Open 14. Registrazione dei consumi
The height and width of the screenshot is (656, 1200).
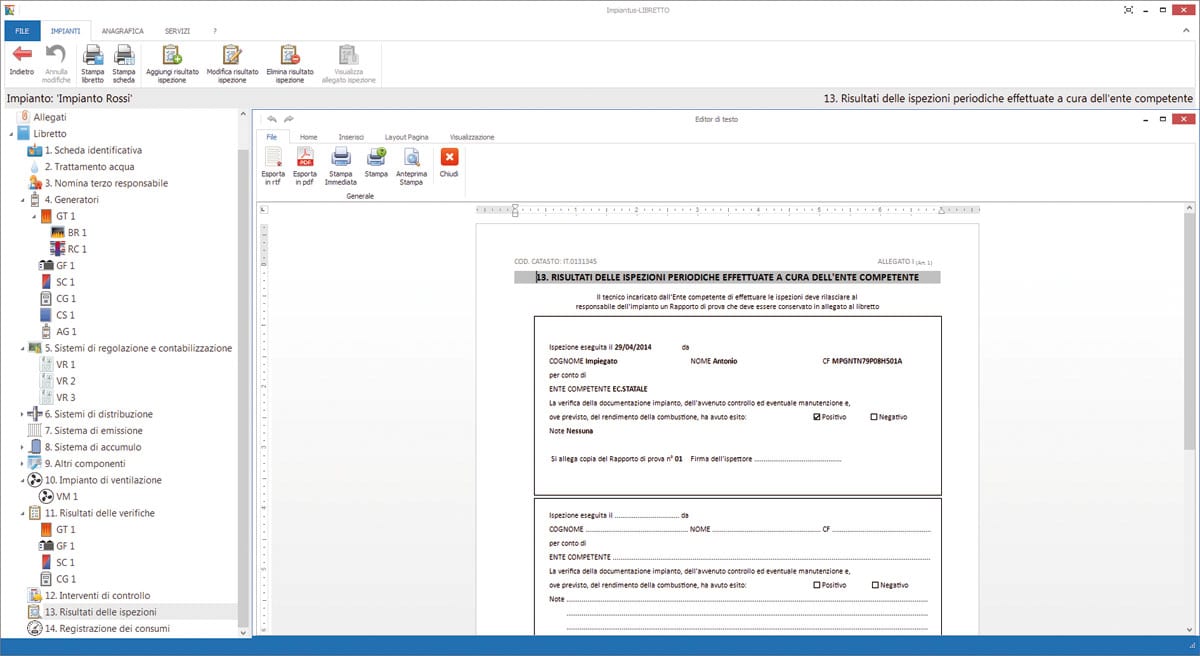tap(98, 629)
